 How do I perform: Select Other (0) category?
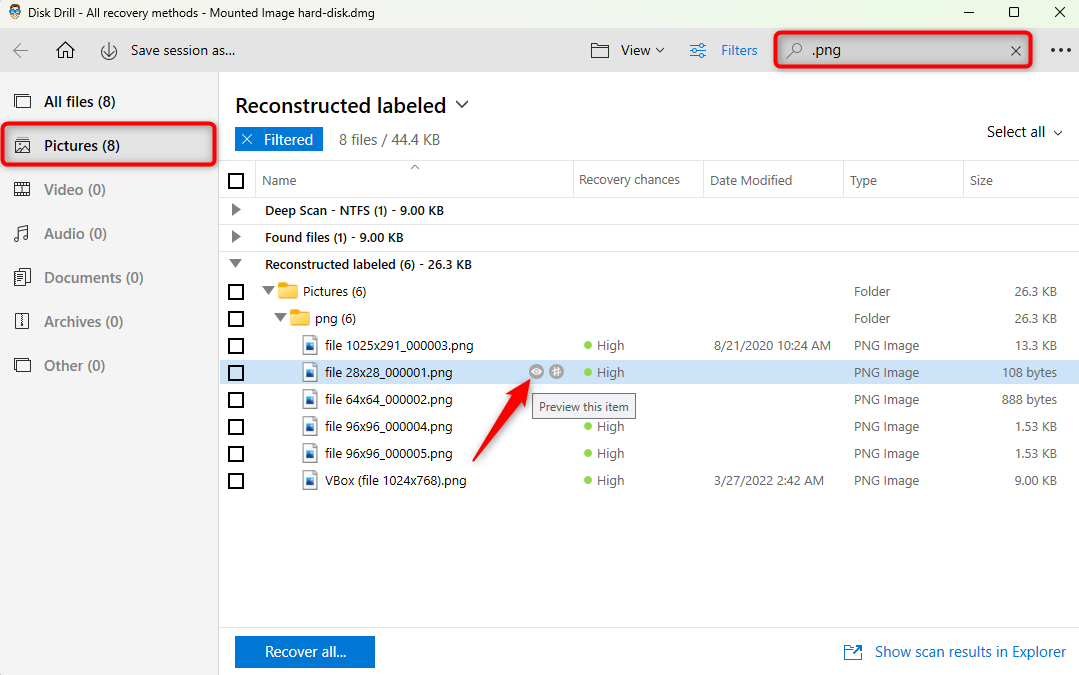coord(109,365)
